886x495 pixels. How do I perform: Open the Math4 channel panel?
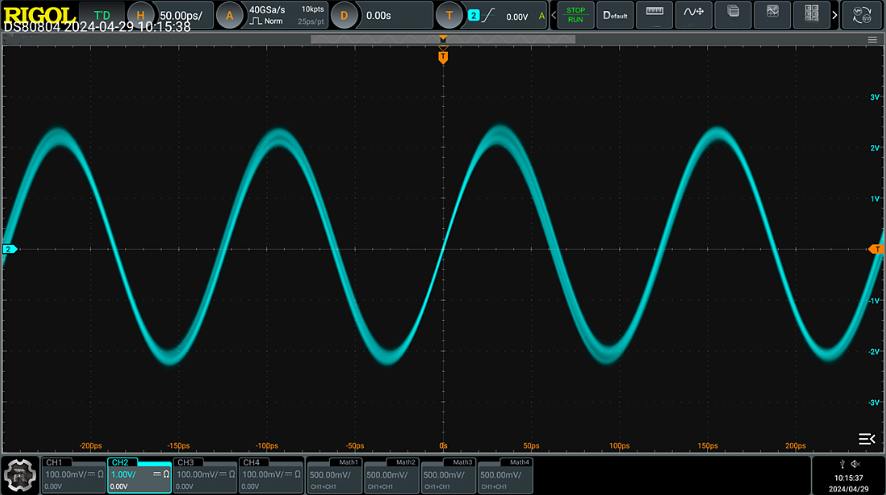point(505,475)
